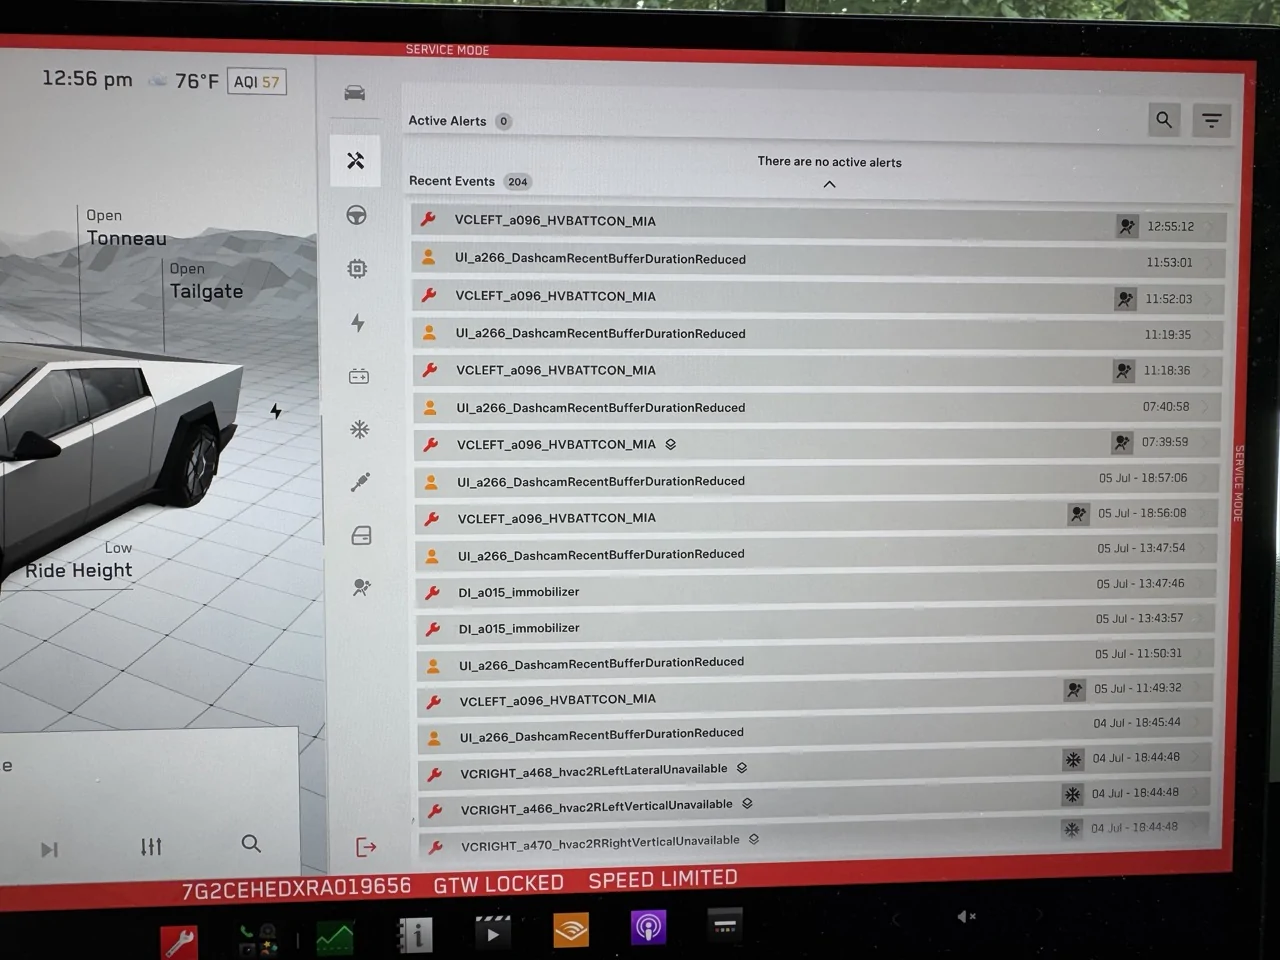This screenshot has width=1280, height=960.
Task: Click the airbag icon on the 11:18:36 event
Action: (1123, 371)
